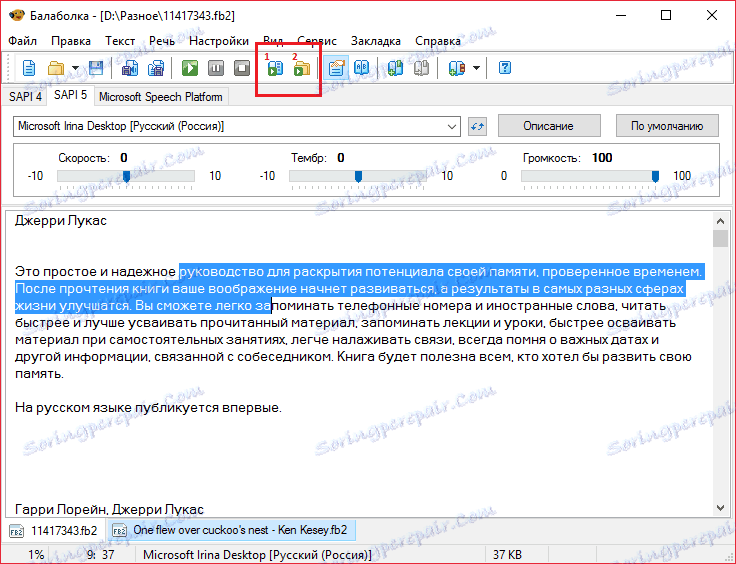Read selected text aloud icon

tap(275, 69)
